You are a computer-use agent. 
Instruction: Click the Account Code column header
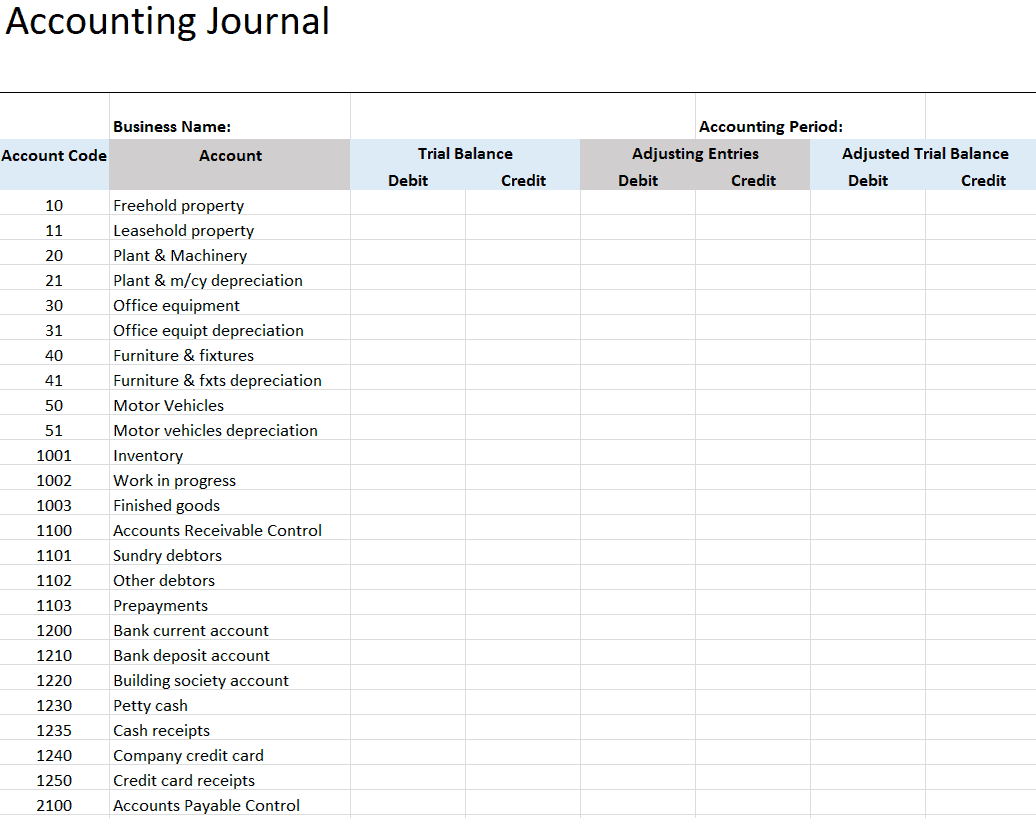tap(54, 156)
